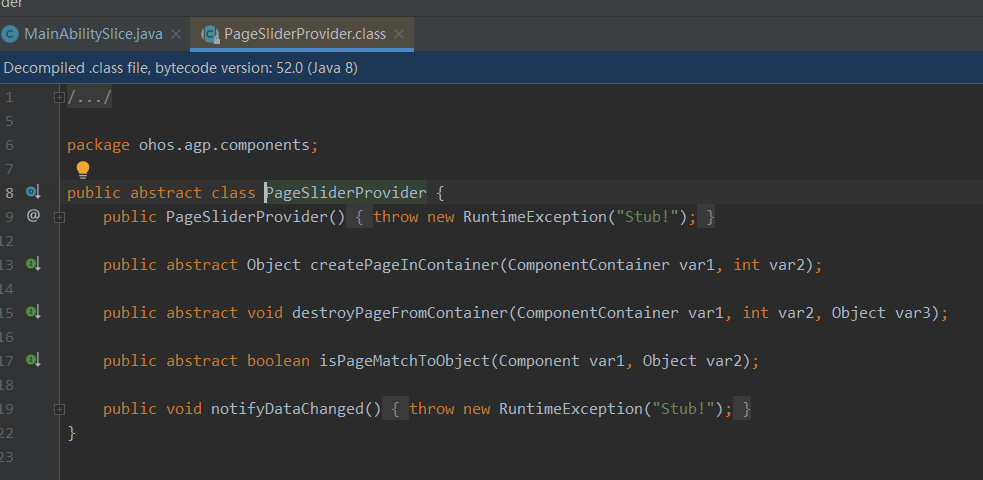The height and width of the screenshot is (480, 983).
Task: Click the createPageInContainer method name
Action: (x=404, y=265)
